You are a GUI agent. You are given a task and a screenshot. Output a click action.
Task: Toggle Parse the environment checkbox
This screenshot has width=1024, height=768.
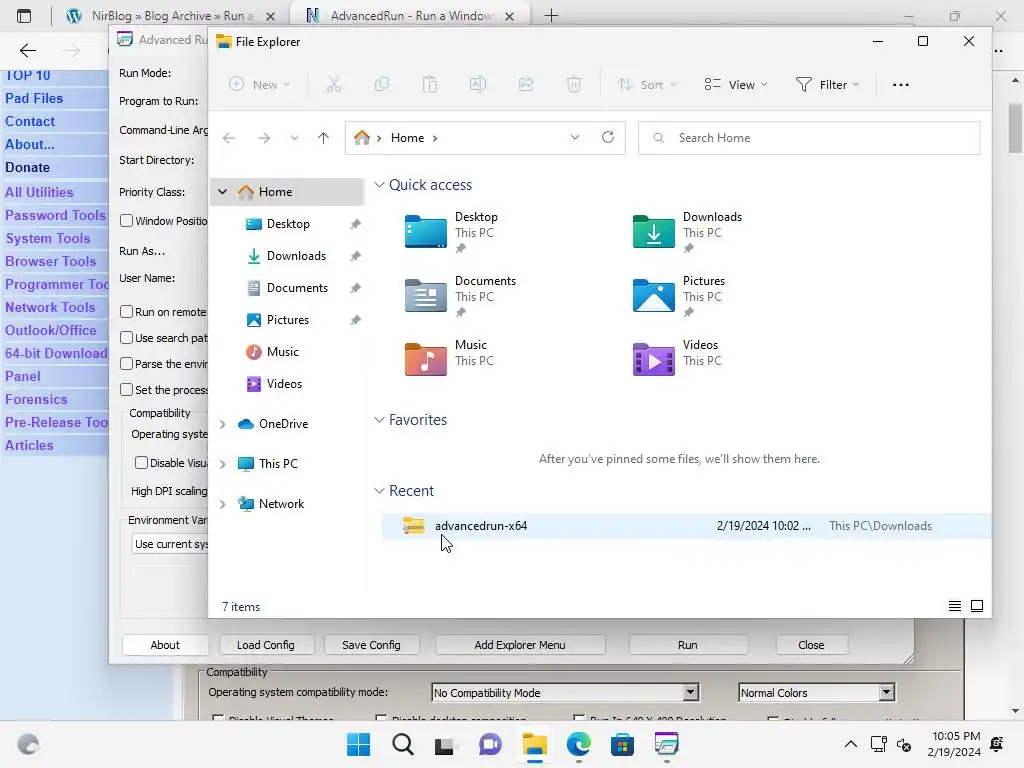click(x=127, y=364)
